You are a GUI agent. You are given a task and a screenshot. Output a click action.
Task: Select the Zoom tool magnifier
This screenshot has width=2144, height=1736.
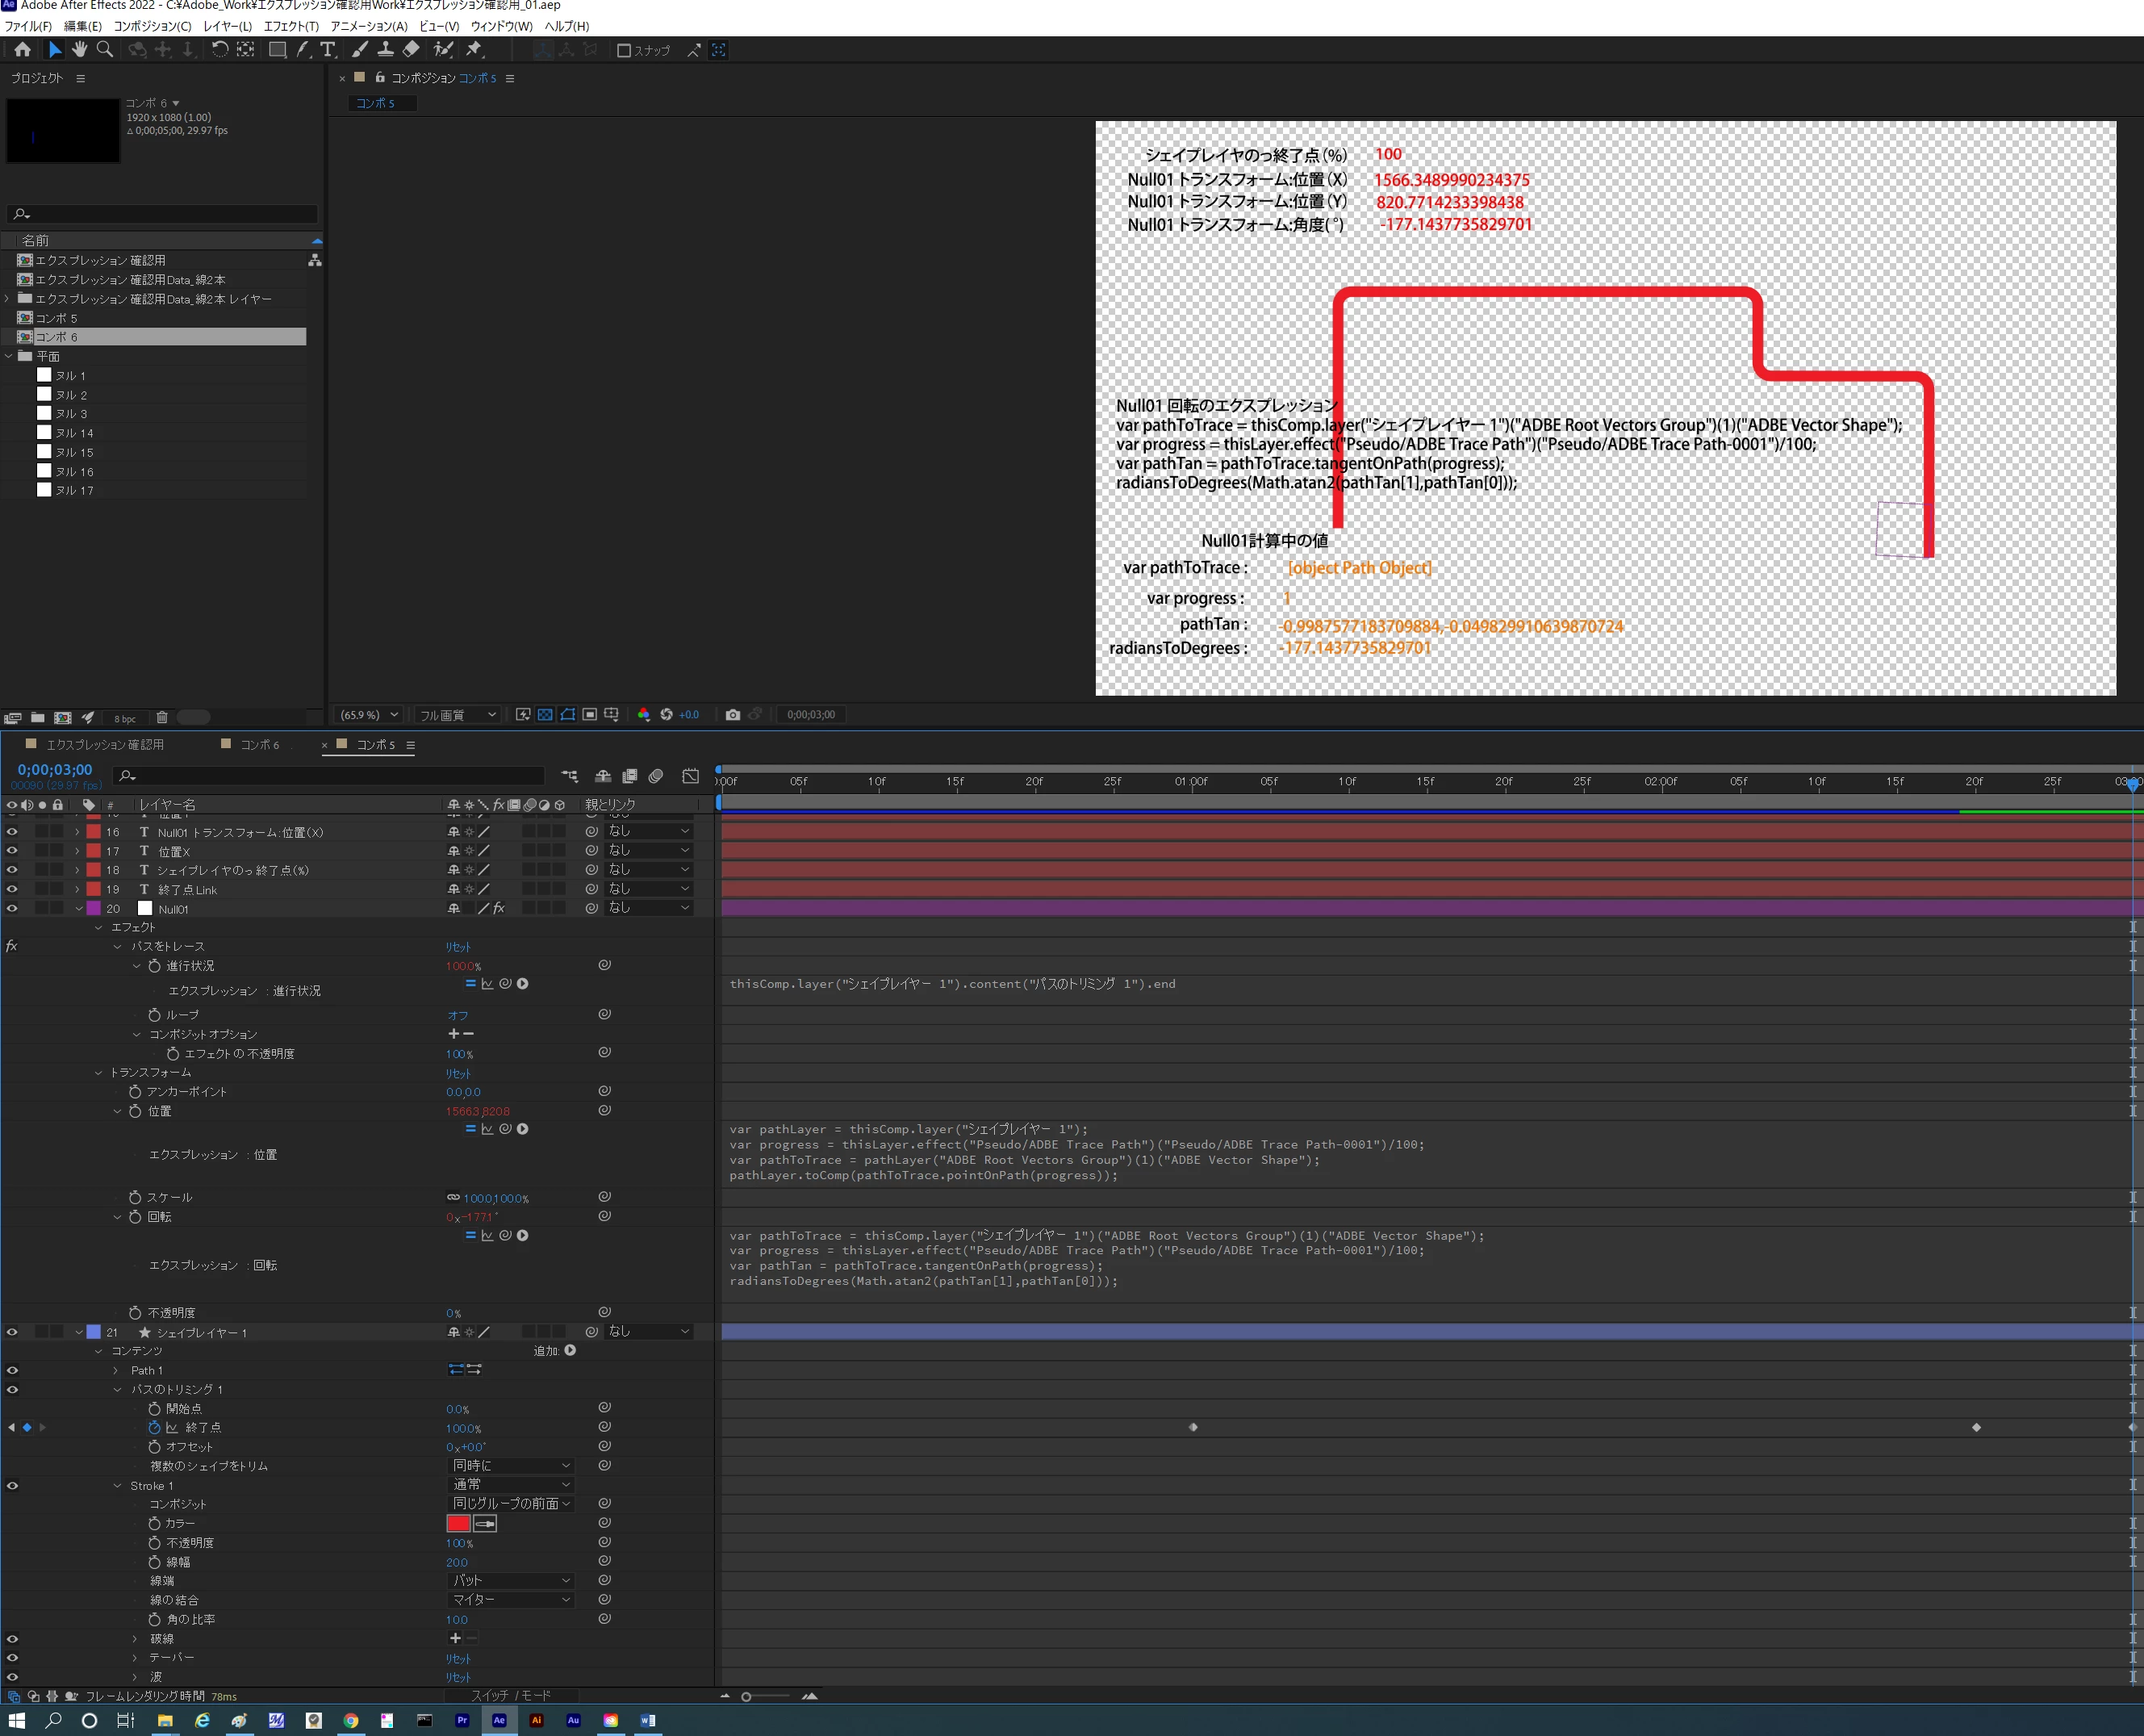click(x=105, y=49)
